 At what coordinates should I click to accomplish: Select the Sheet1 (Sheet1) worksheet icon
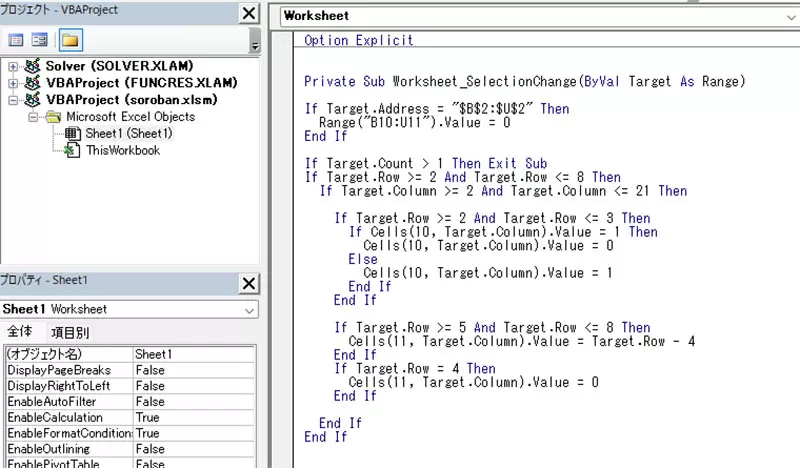71,134
